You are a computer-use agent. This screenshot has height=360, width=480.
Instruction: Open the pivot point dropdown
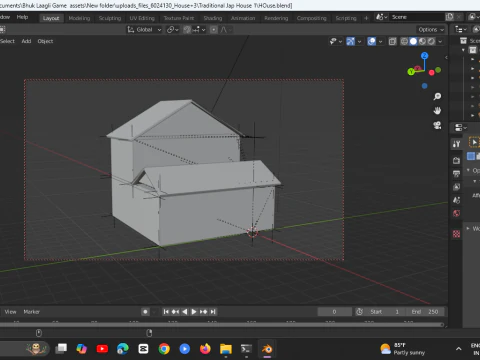point(172,30)
